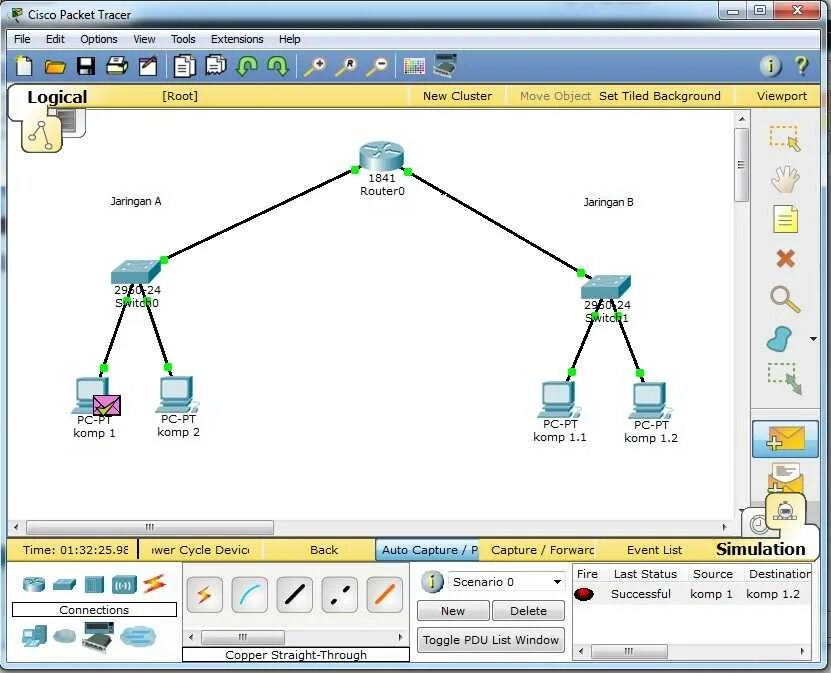Screen dimensions: 831x673
Task: Click the Copy icon in toolbar
Action: tap(185, 66)
